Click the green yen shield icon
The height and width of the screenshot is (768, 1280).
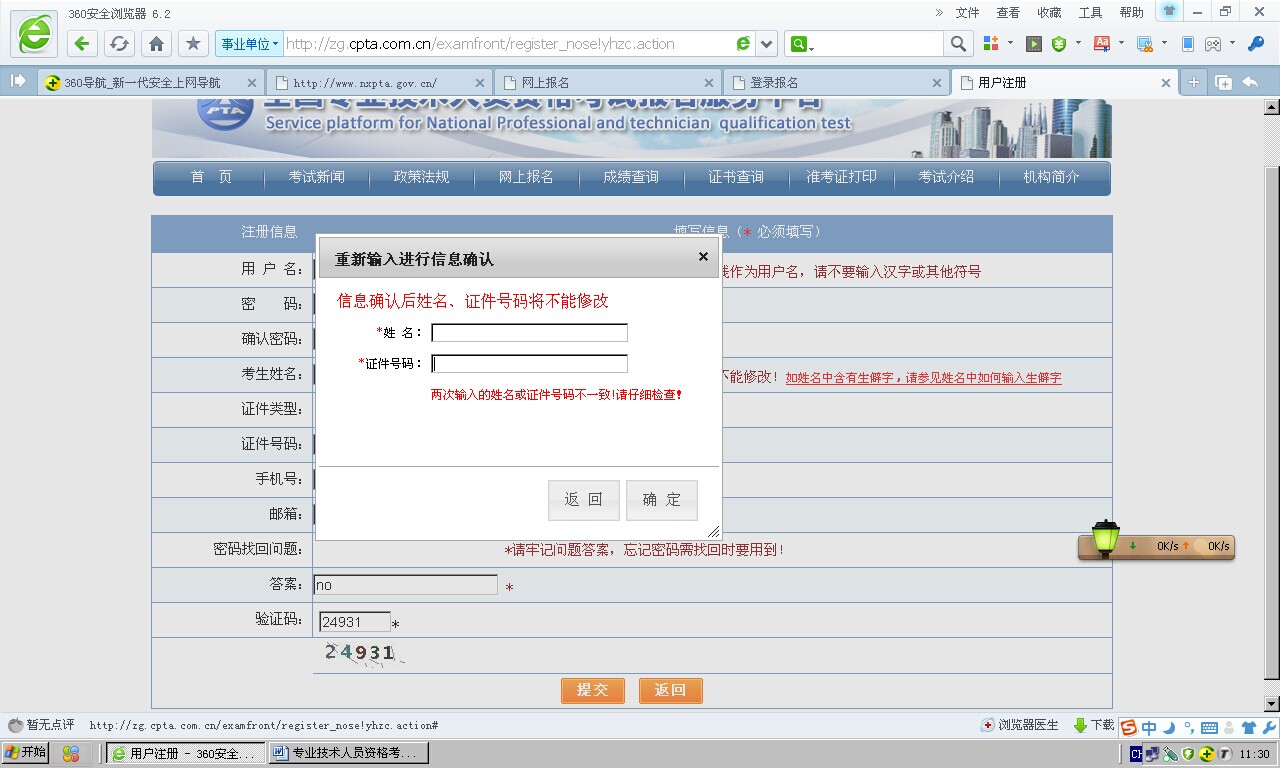[x=1059, y=44]
